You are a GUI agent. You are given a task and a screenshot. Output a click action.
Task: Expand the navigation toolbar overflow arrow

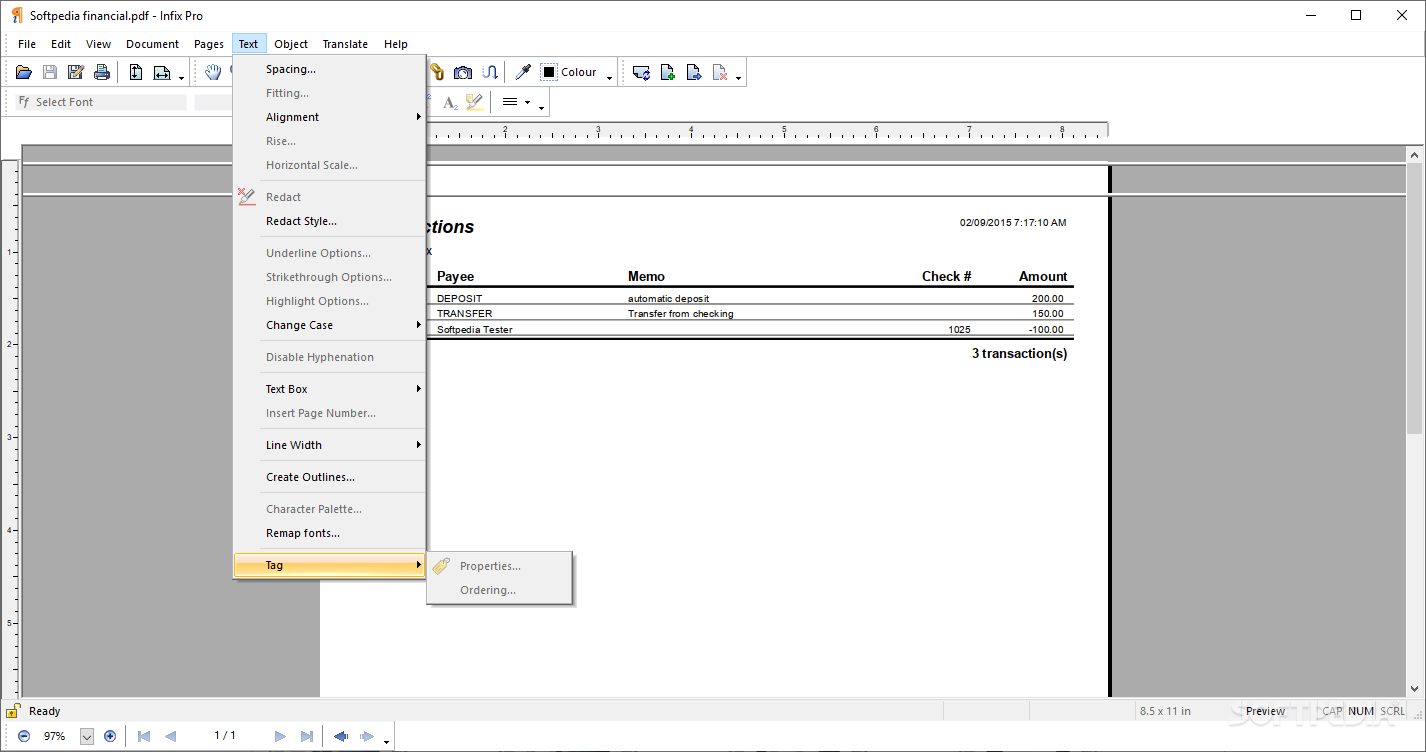(386, 740)
